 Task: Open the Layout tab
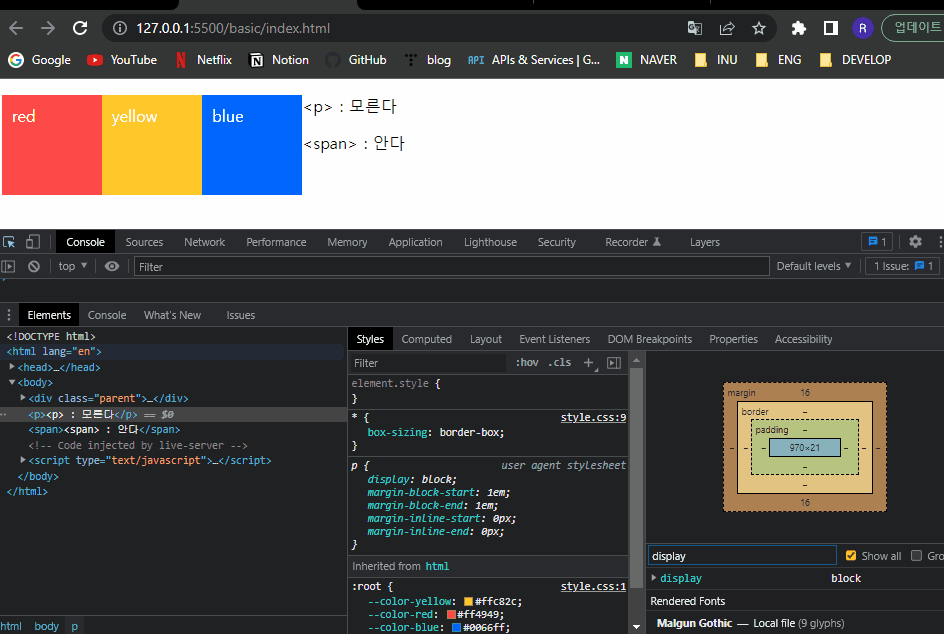(486, 339)
